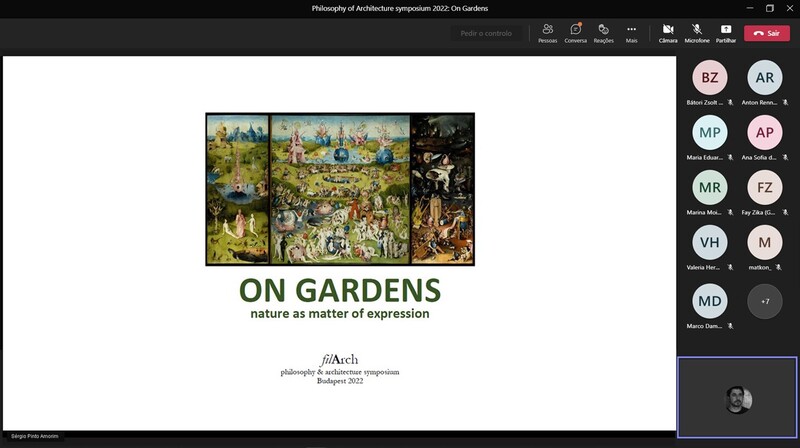Click the Bosch triptych image on slide

(340, 189)
